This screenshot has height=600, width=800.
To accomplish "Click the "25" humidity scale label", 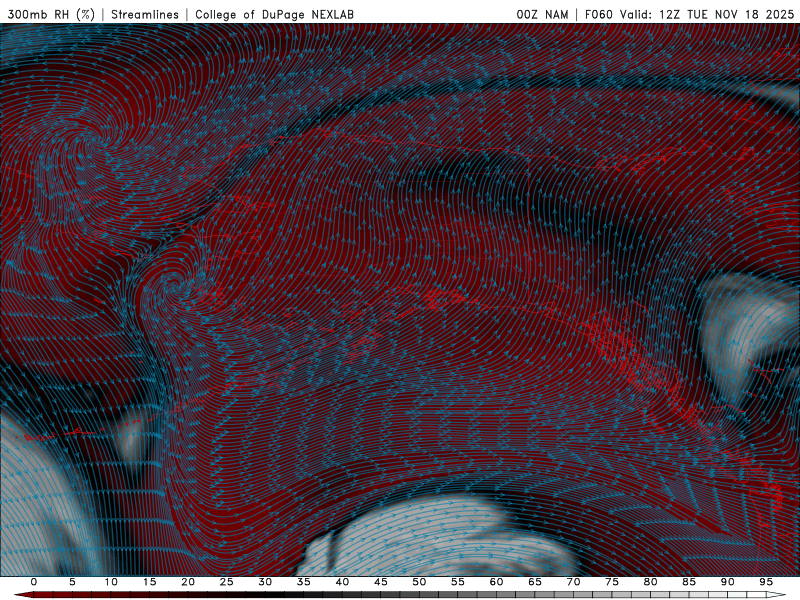I will tap(227, 582).
